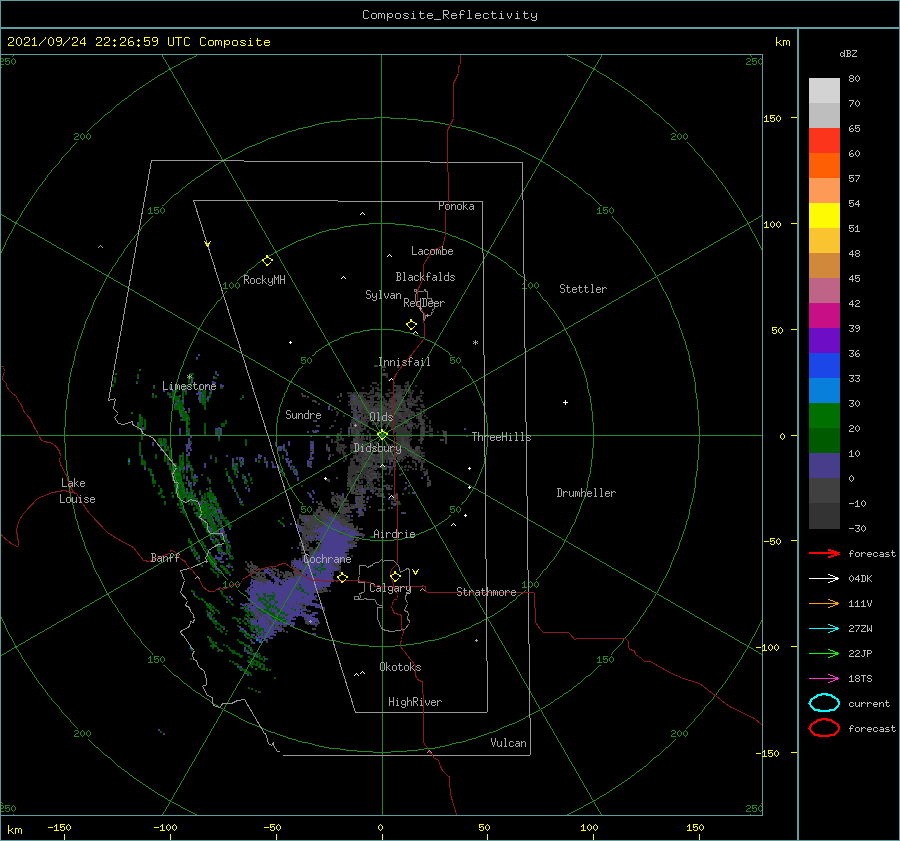The height and width of the screenshot is (841, 900).
Task: Click the red forecast arrow in legend
Action: pos(824,553)
